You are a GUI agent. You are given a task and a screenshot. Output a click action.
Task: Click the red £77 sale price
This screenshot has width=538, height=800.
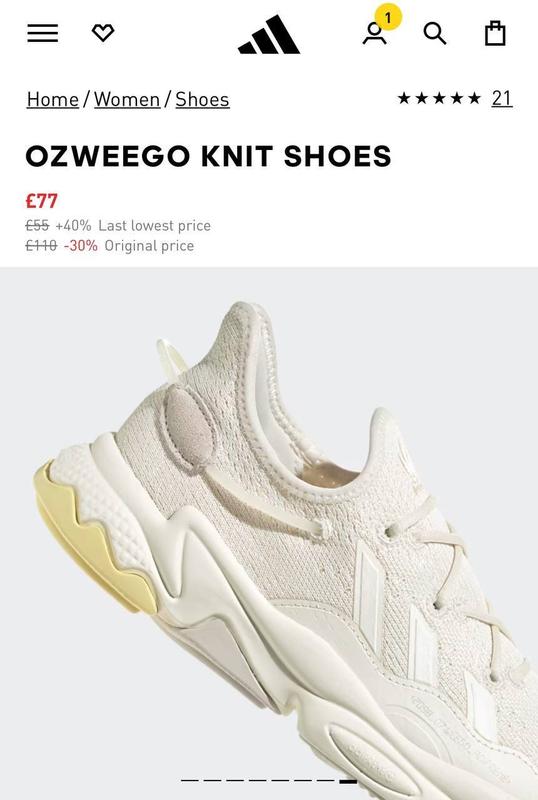click(x=41, y=201)
